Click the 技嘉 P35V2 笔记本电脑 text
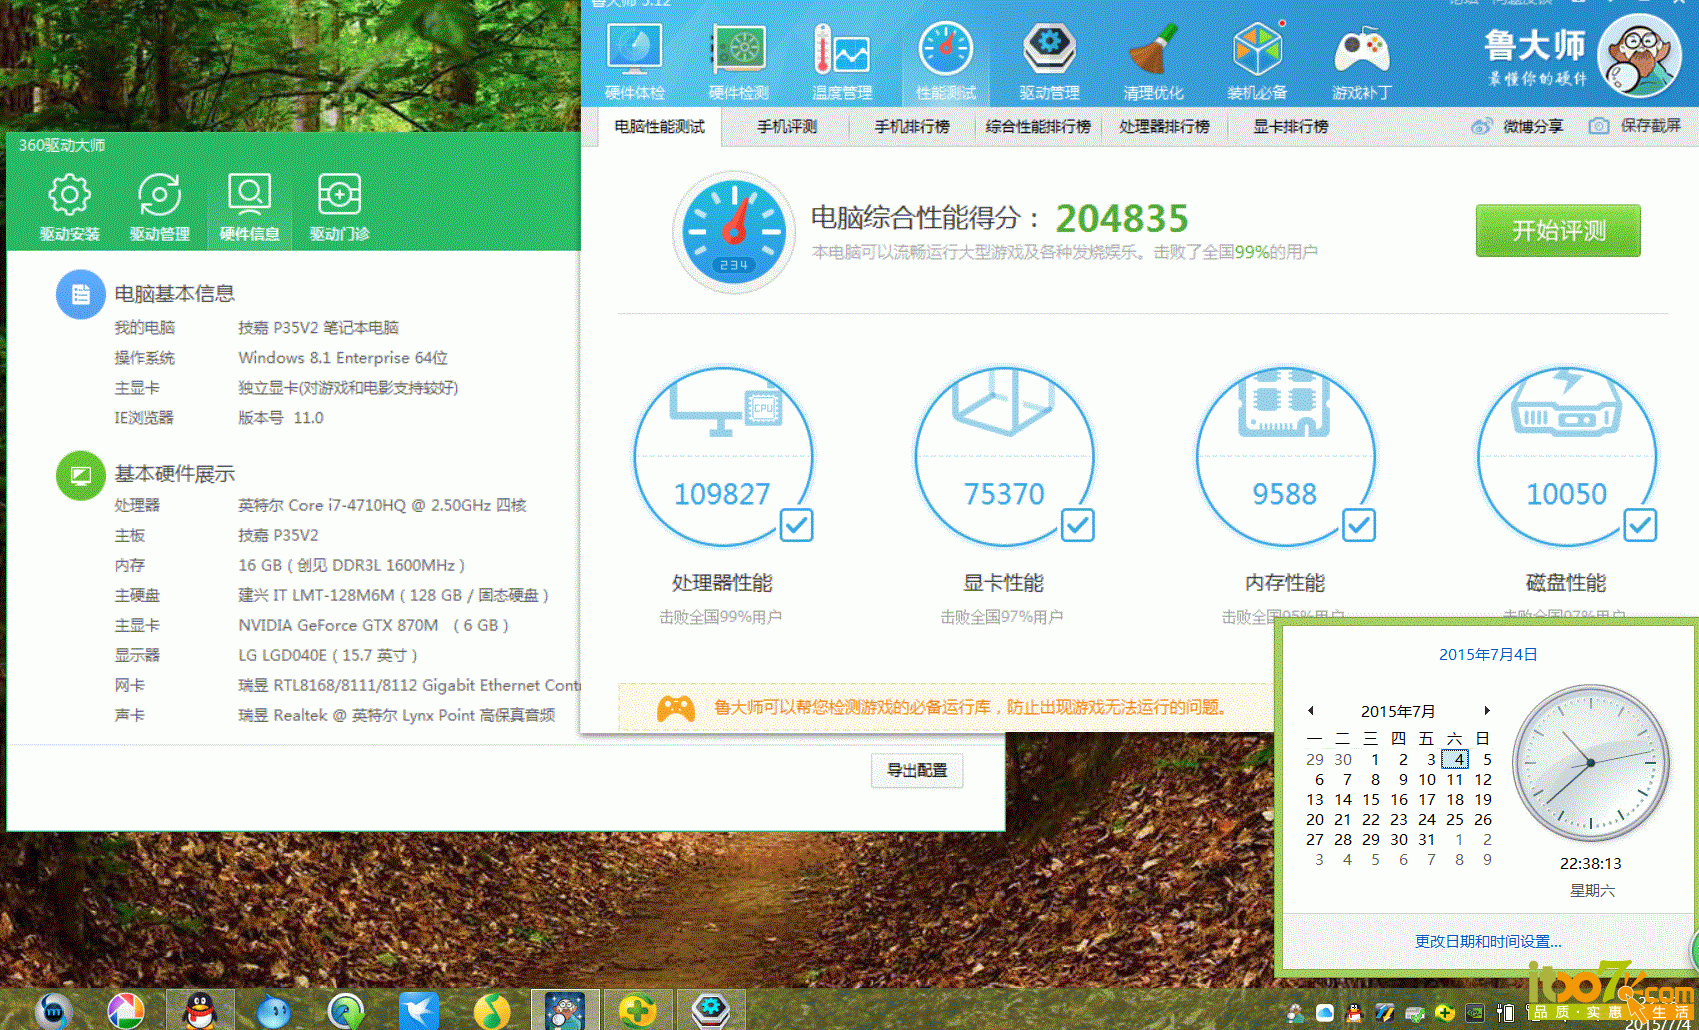Image resolution: width=1699 pixels, height=1030 pixels. 318,328
